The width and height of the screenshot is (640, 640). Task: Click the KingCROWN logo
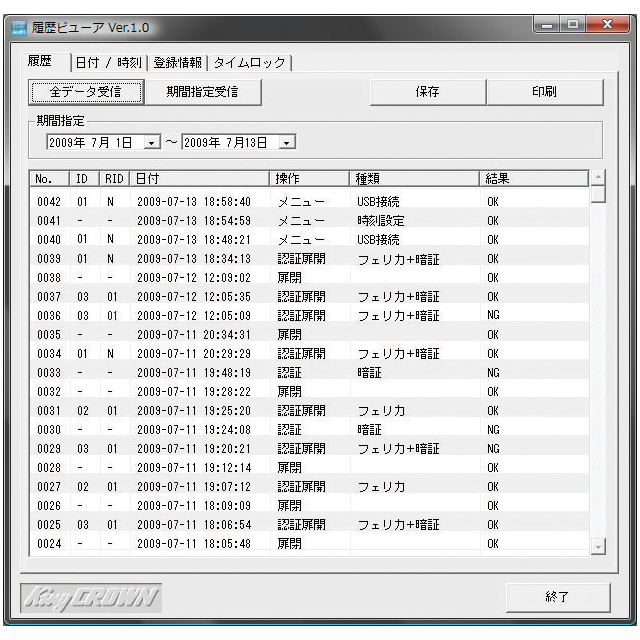(91, 598)
